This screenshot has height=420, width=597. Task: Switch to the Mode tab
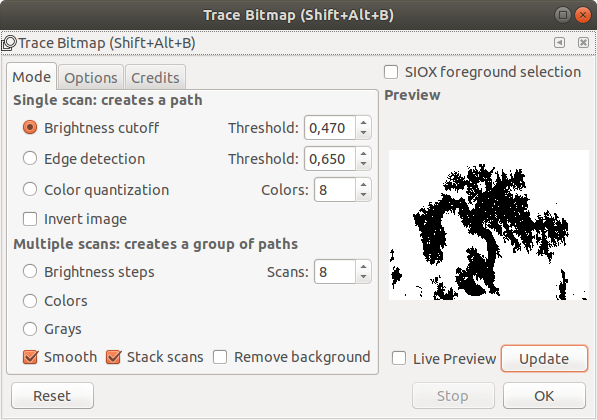(x=32, y=77)
